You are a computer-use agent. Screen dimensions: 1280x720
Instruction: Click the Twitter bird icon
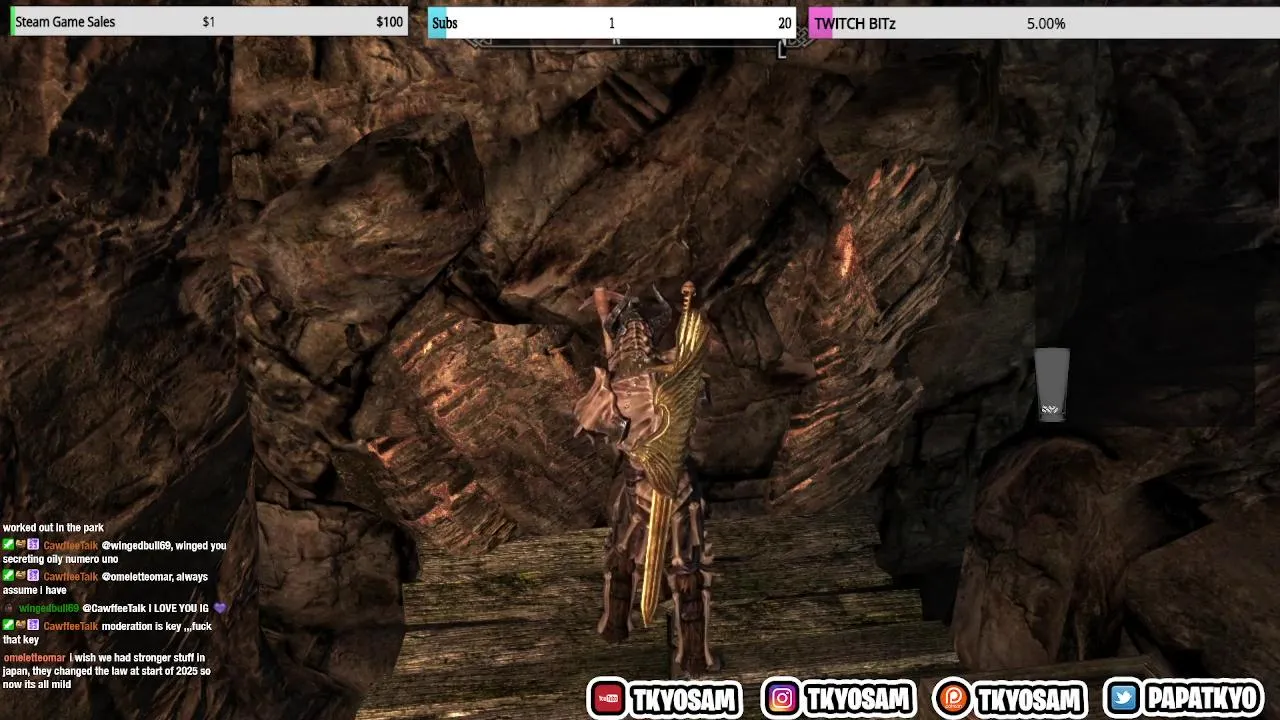pos(1123,698)
